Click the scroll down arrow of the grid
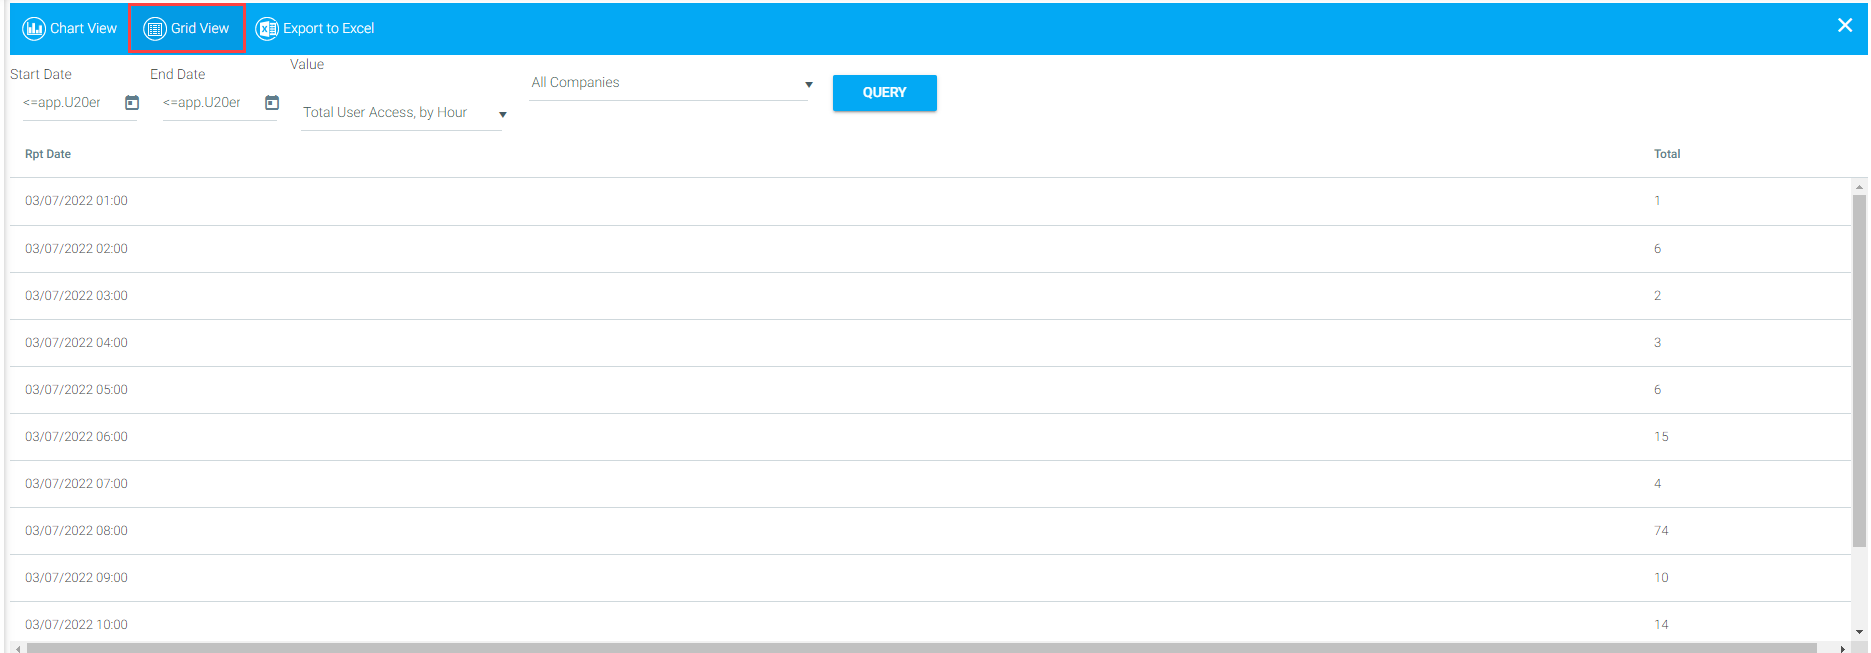1871x653 pixels. [1859, 632]
